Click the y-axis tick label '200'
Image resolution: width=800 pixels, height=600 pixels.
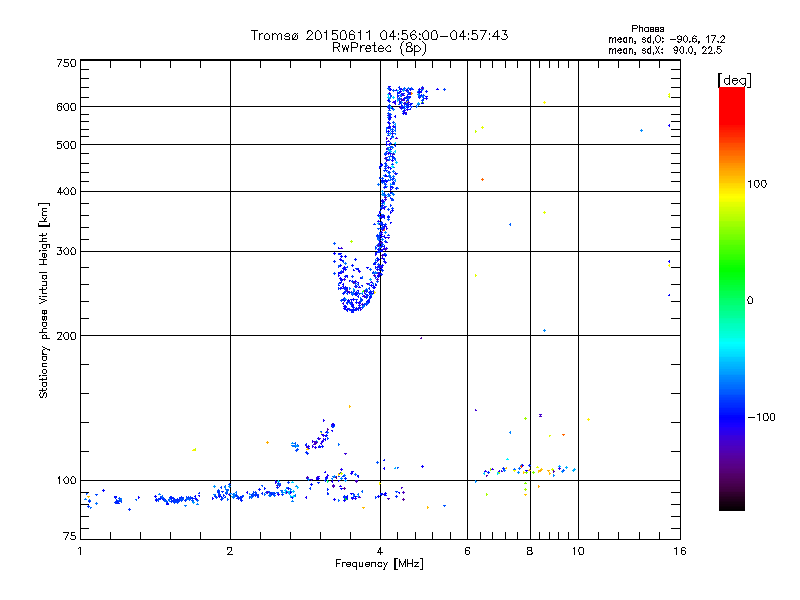point(67,336)
